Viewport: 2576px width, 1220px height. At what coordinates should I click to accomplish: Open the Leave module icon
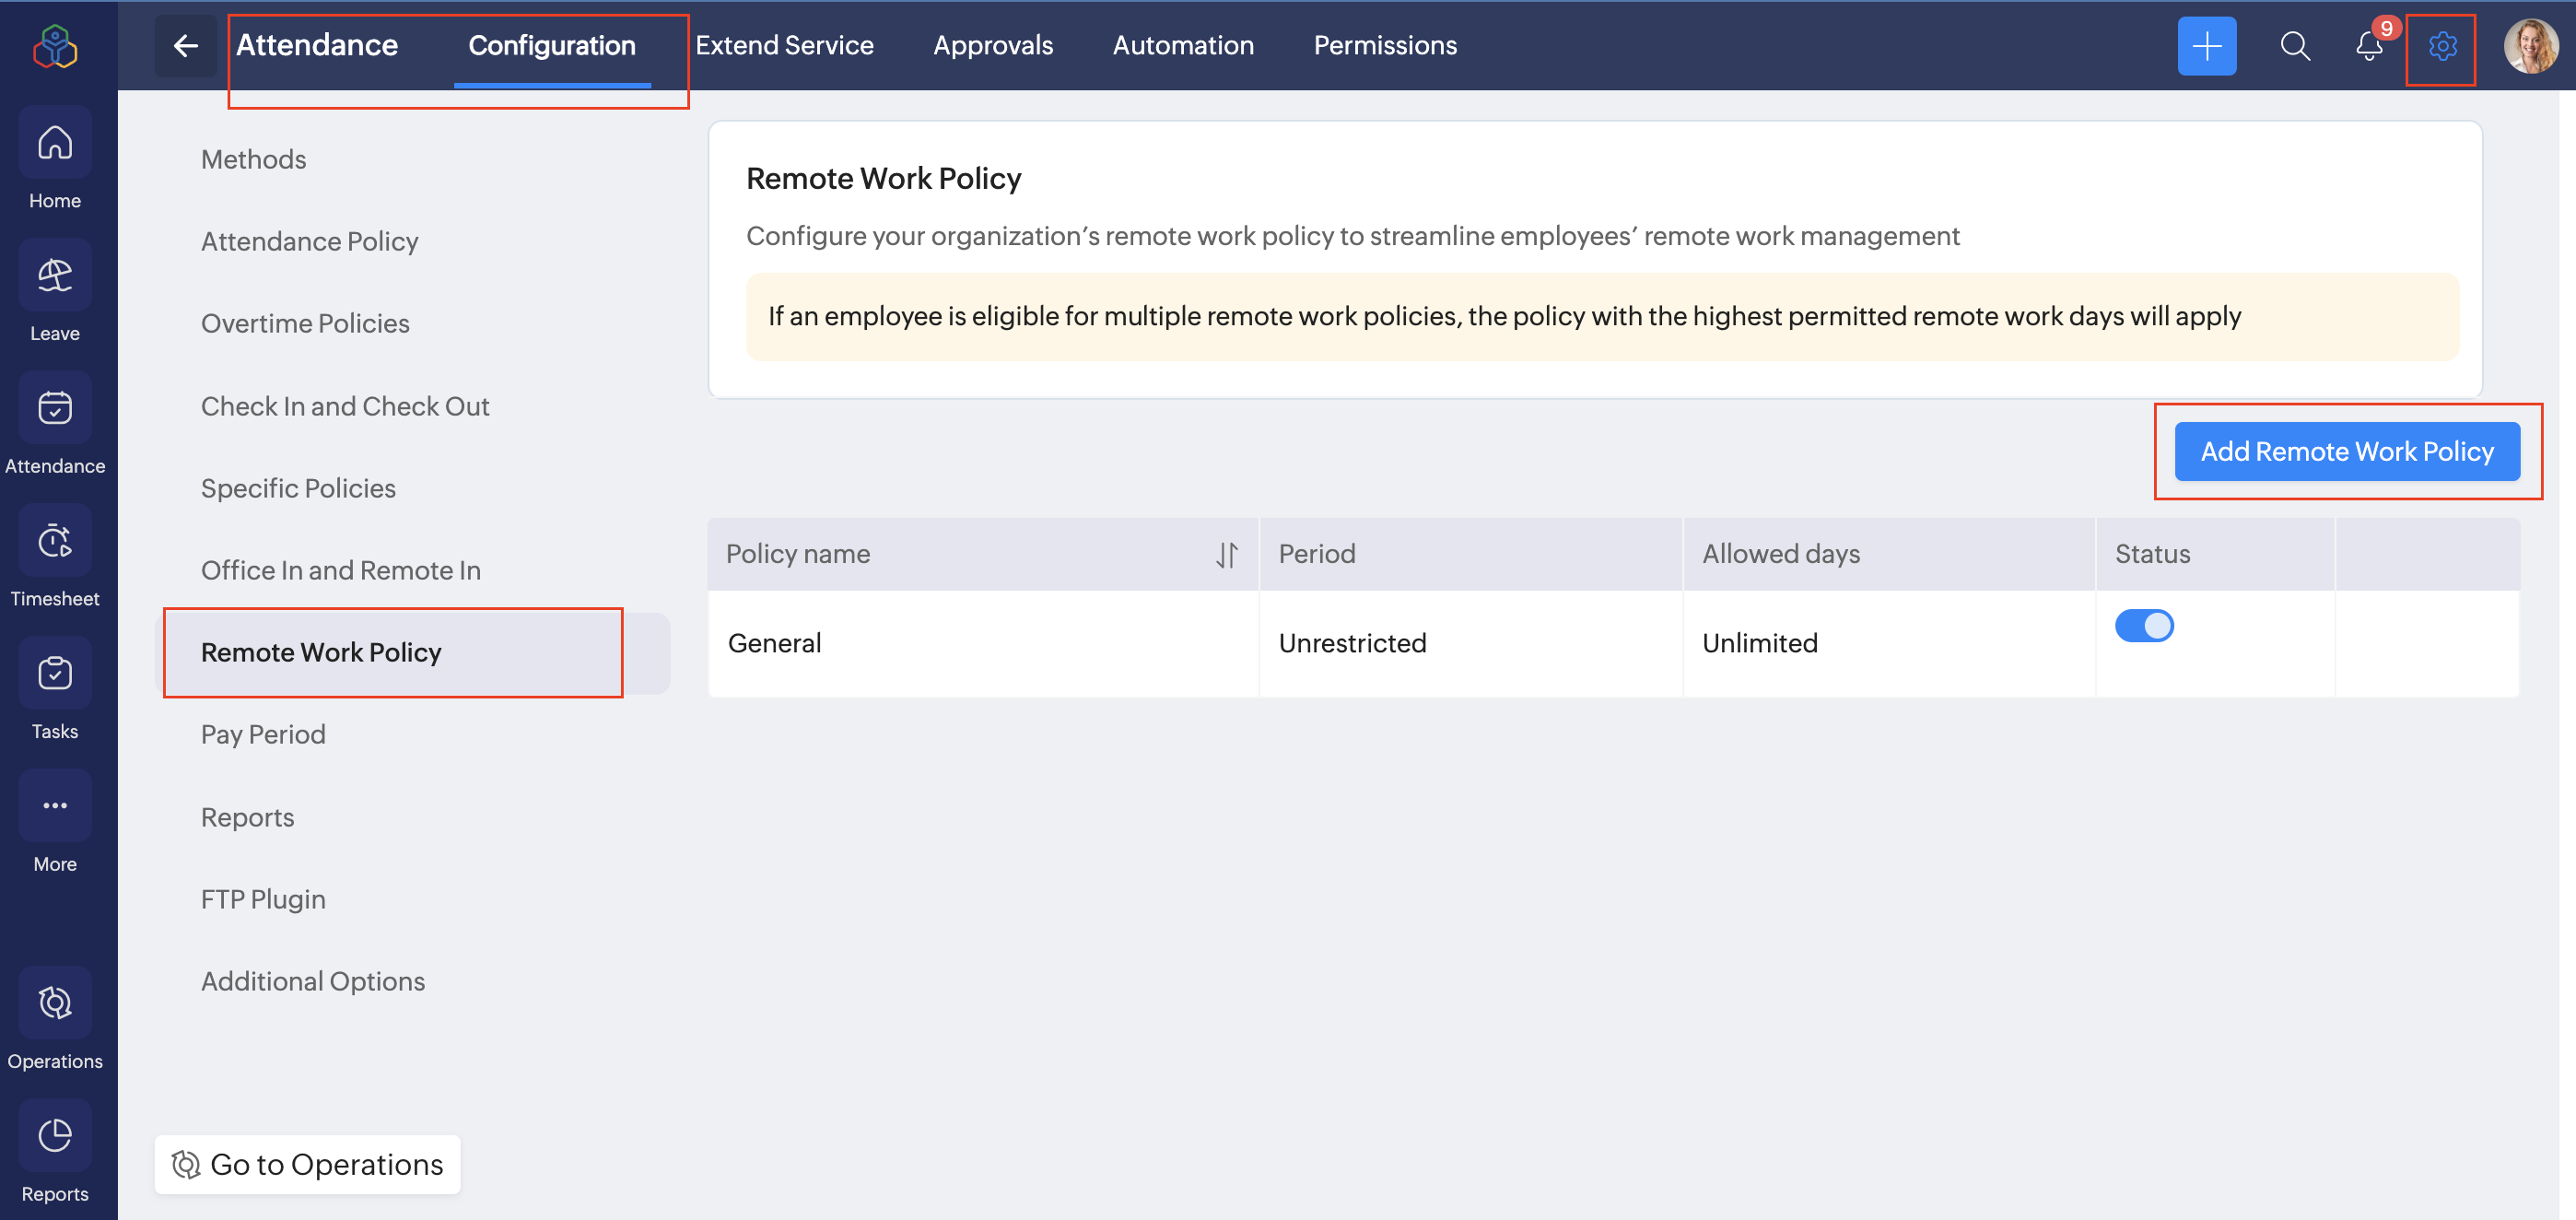click(x=55, y=276)
